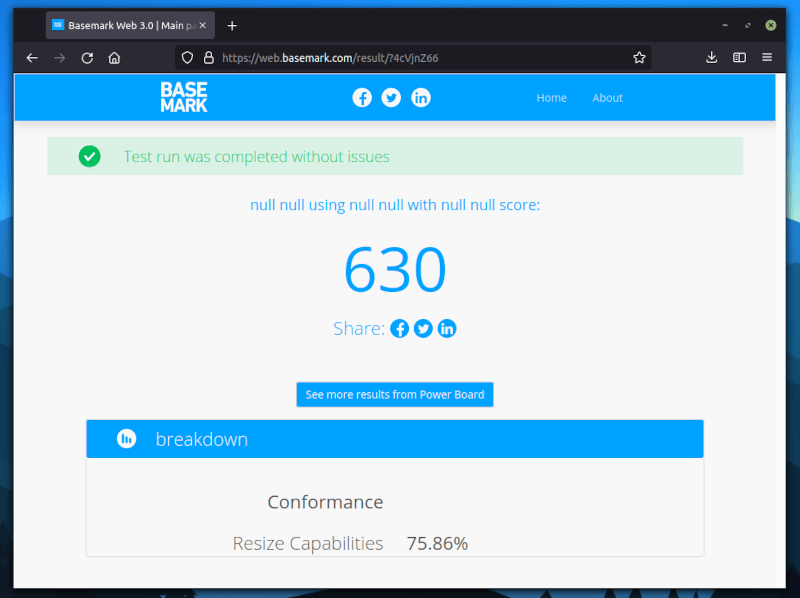Open the browser hamburger menu
The image size is (800, 598).
pos(767,58)
